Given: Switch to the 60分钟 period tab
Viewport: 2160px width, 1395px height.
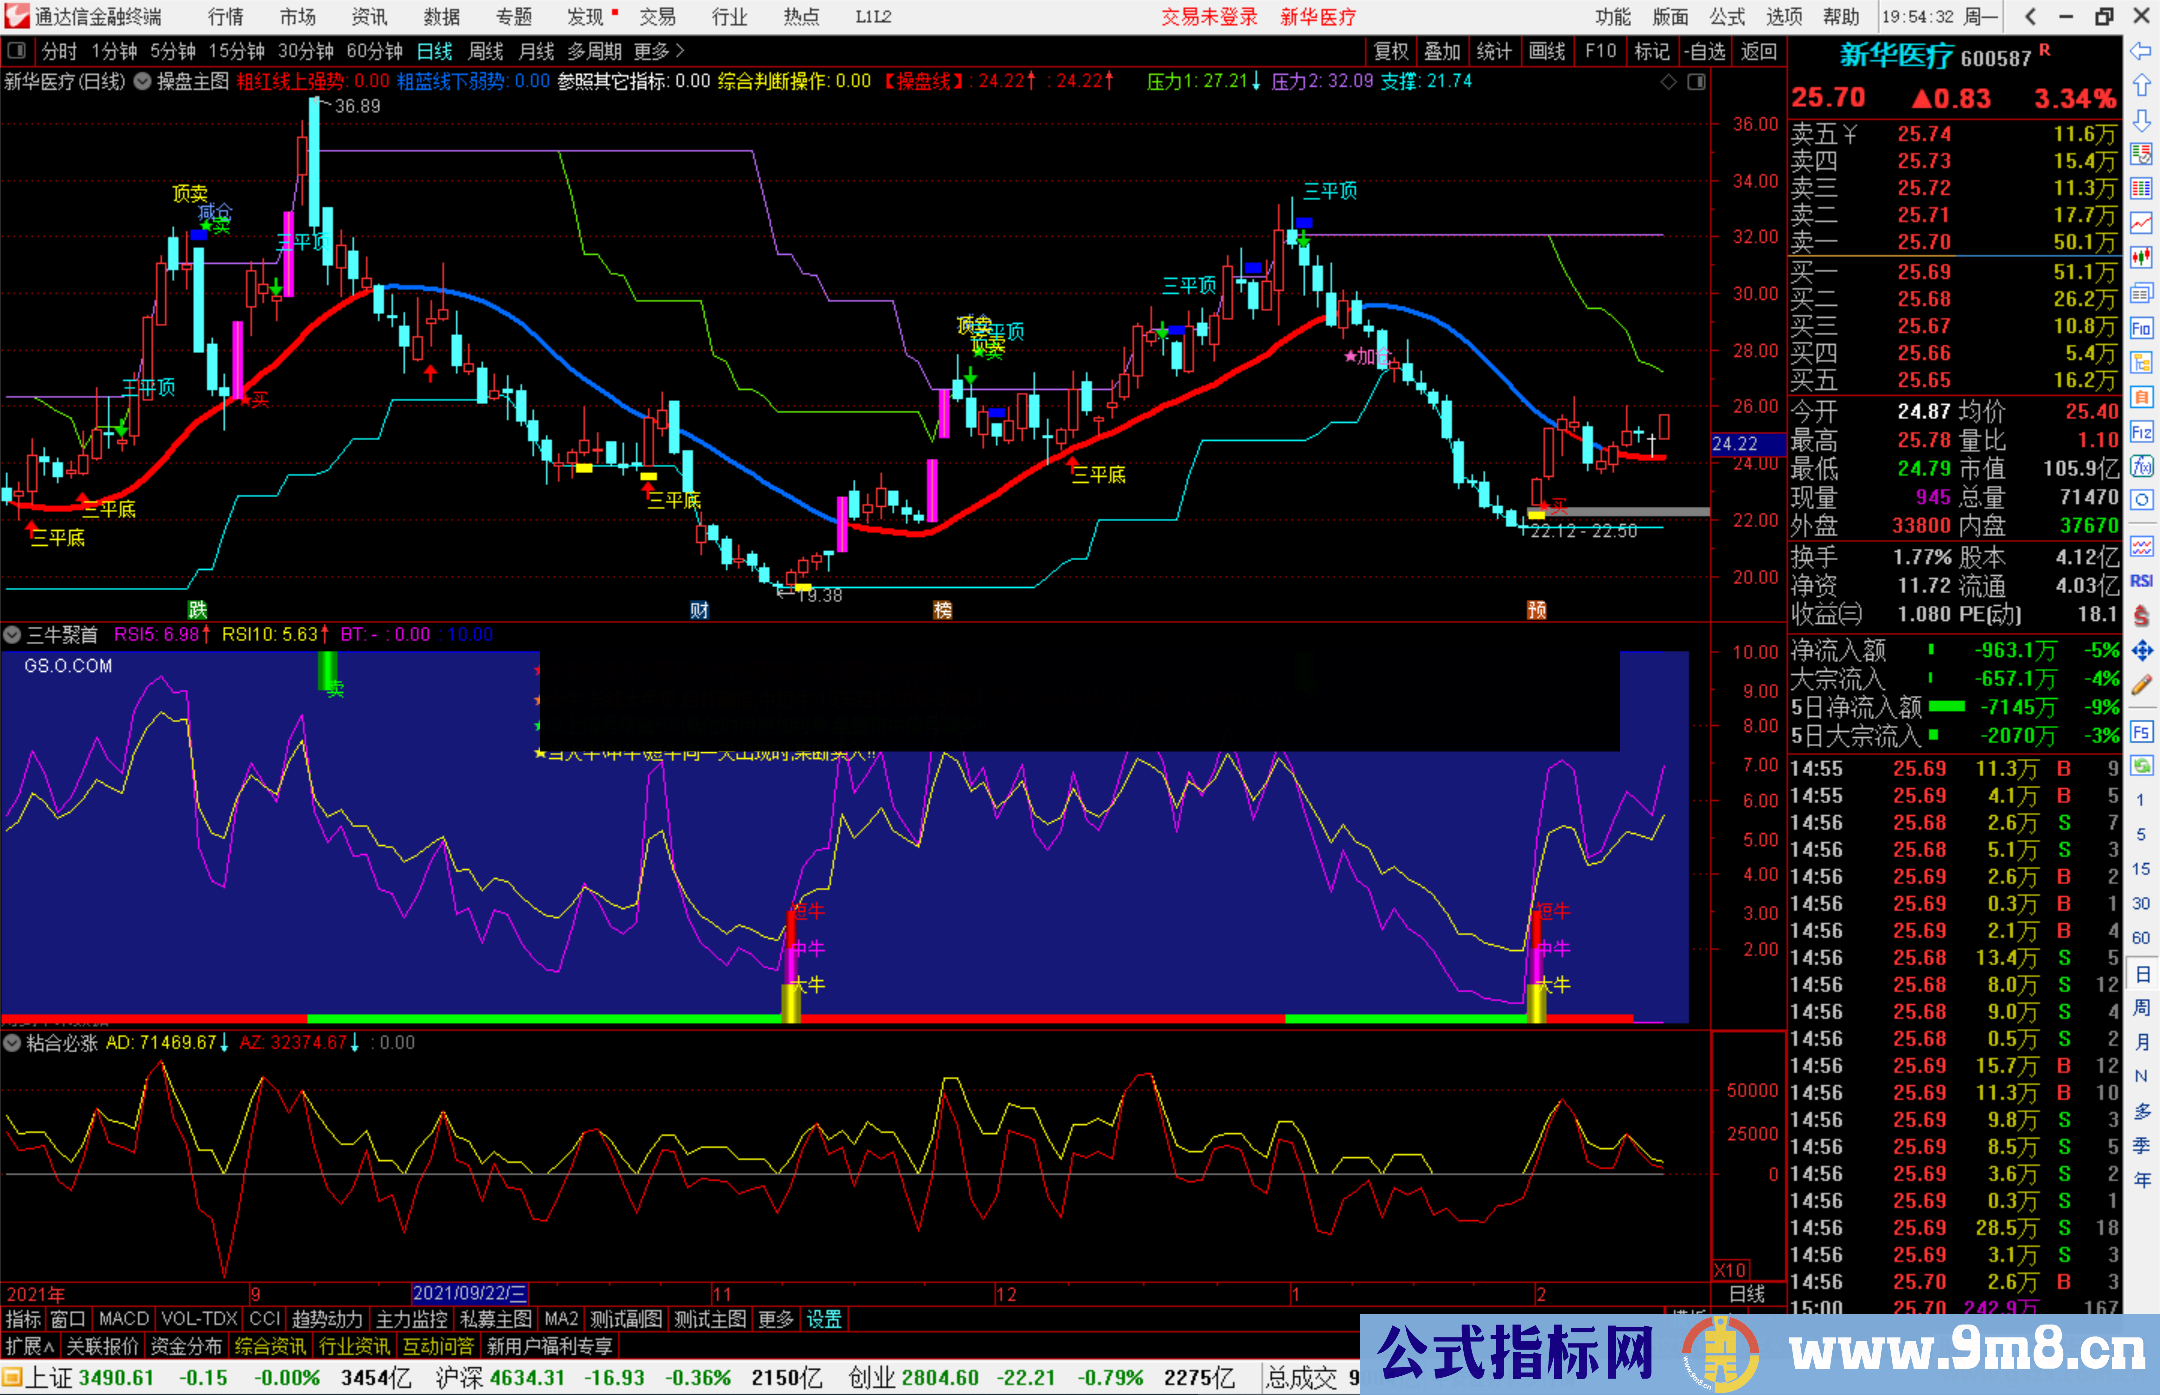Looking at the screenshot, I should (x=375, y=51).
